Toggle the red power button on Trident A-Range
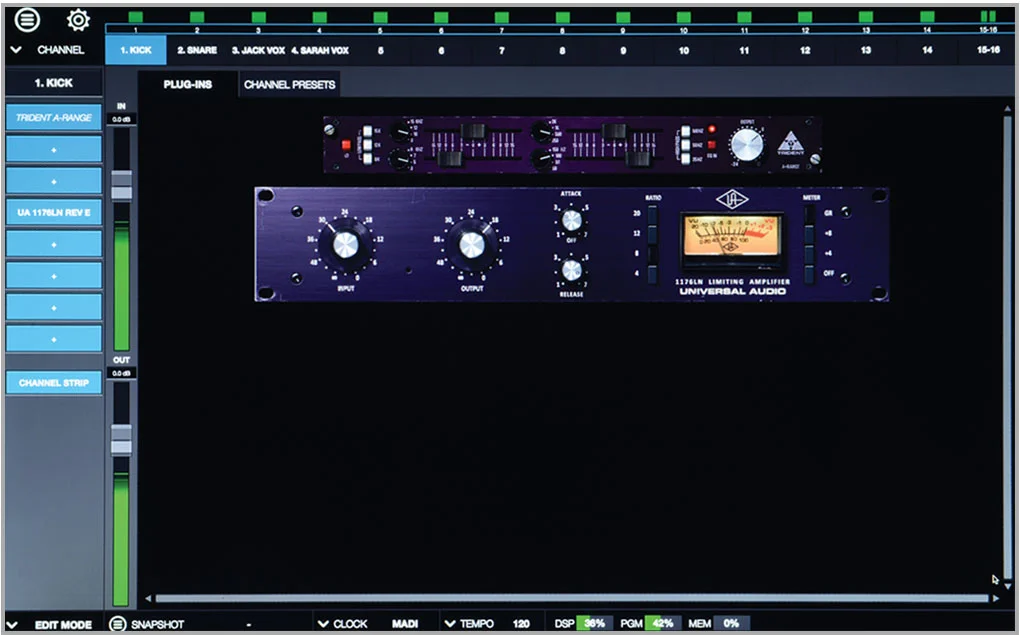The height and width of the screenshot is (635, 1020). click(345, 144)
